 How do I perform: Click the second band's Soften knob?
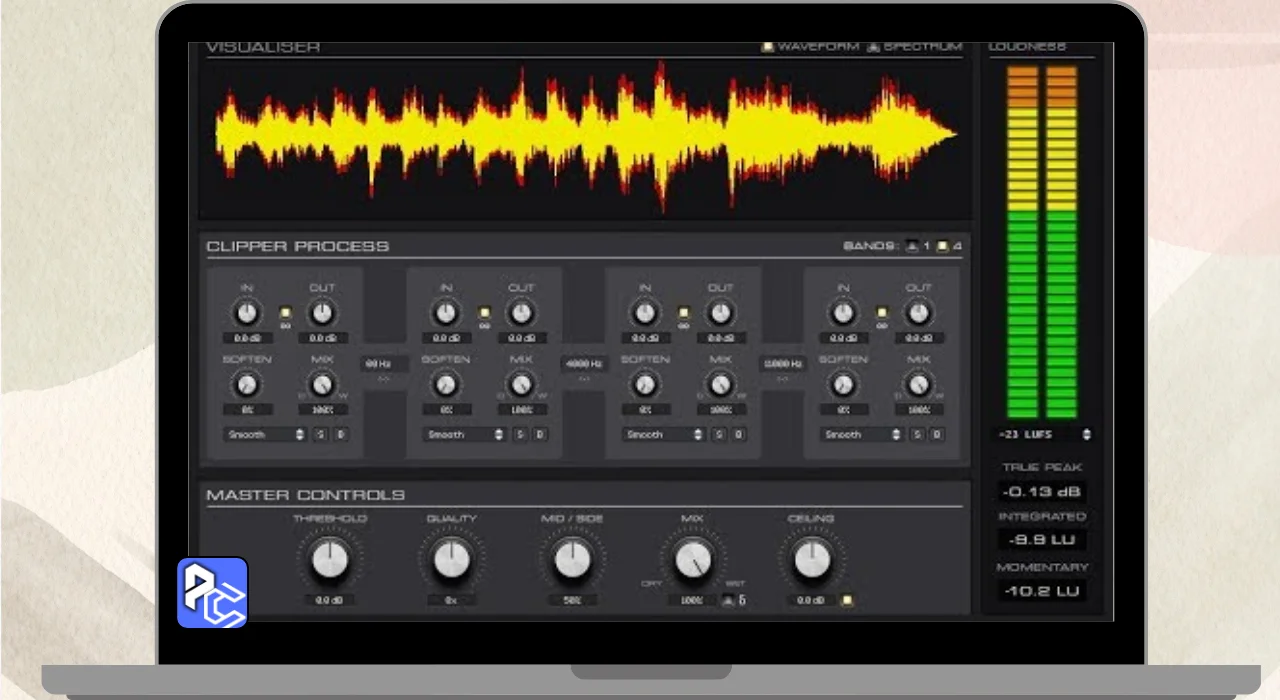[x=446, y=385]
